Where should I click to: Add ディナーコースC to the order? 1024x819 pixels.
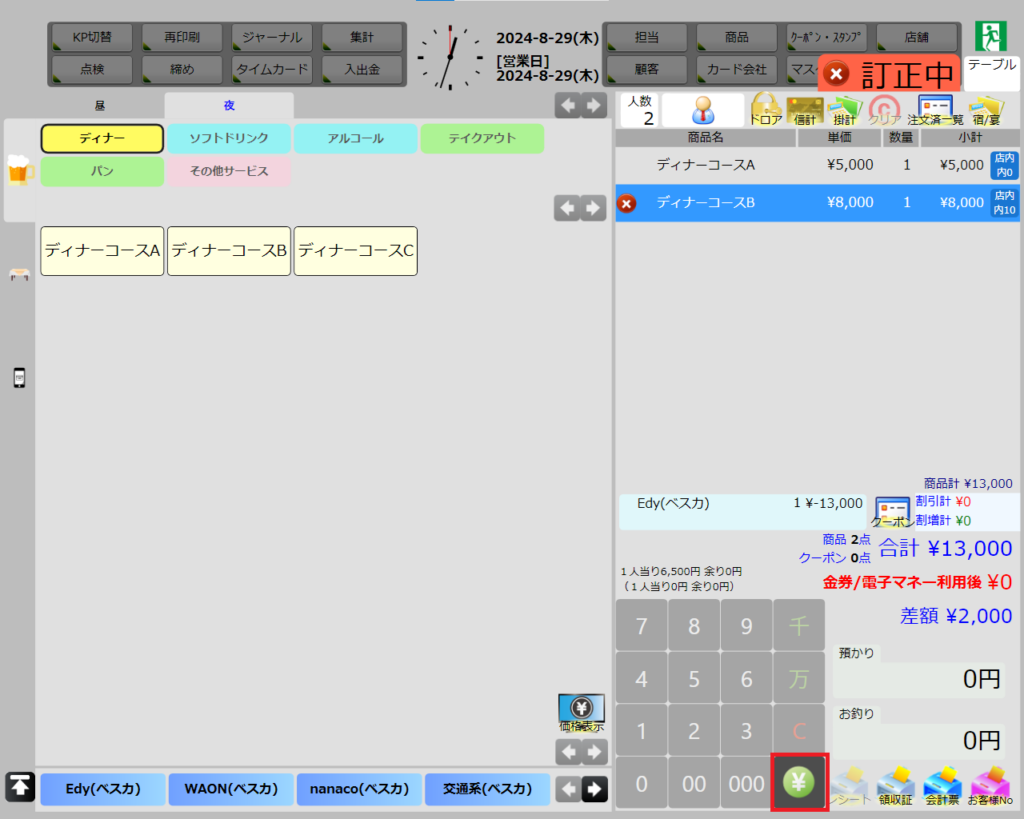355,251
